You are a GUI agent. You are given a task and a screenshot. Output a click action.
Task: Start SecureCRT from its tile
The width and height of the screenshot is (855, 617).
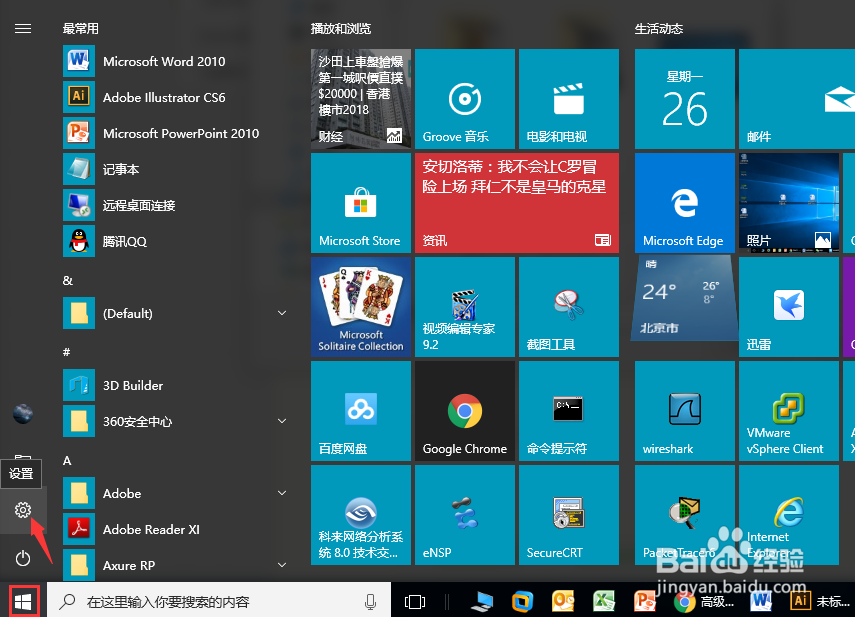click(569, 515)
